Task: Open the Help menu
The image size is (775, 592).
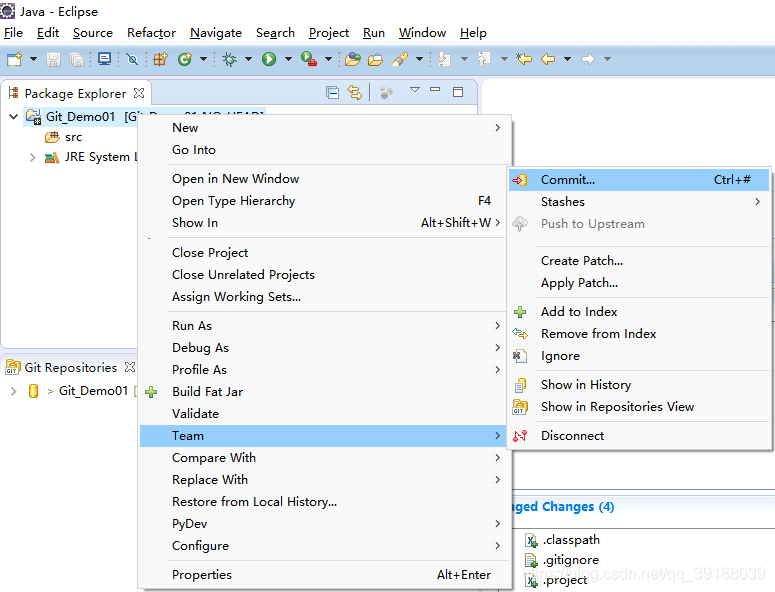Action: tap(474, 33)
